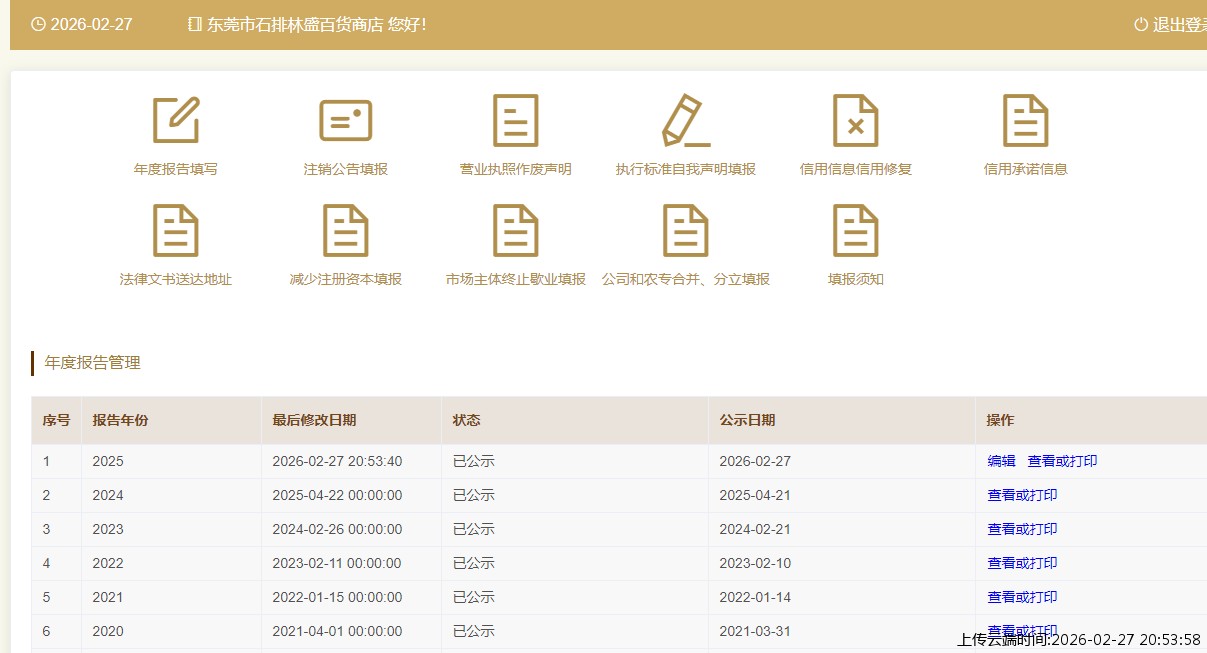Click the 报告年份 column header

(120, 420)
